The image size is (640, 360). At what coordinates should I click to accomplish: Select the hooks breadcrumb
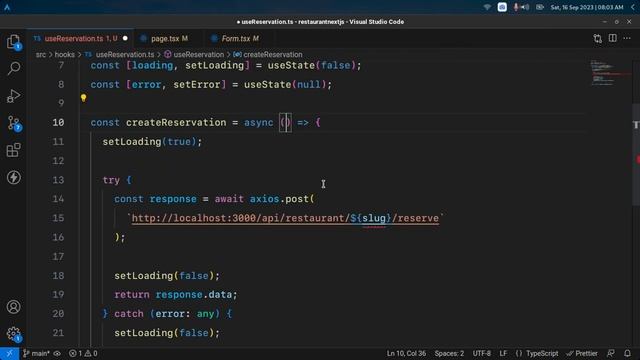(64, 55)
